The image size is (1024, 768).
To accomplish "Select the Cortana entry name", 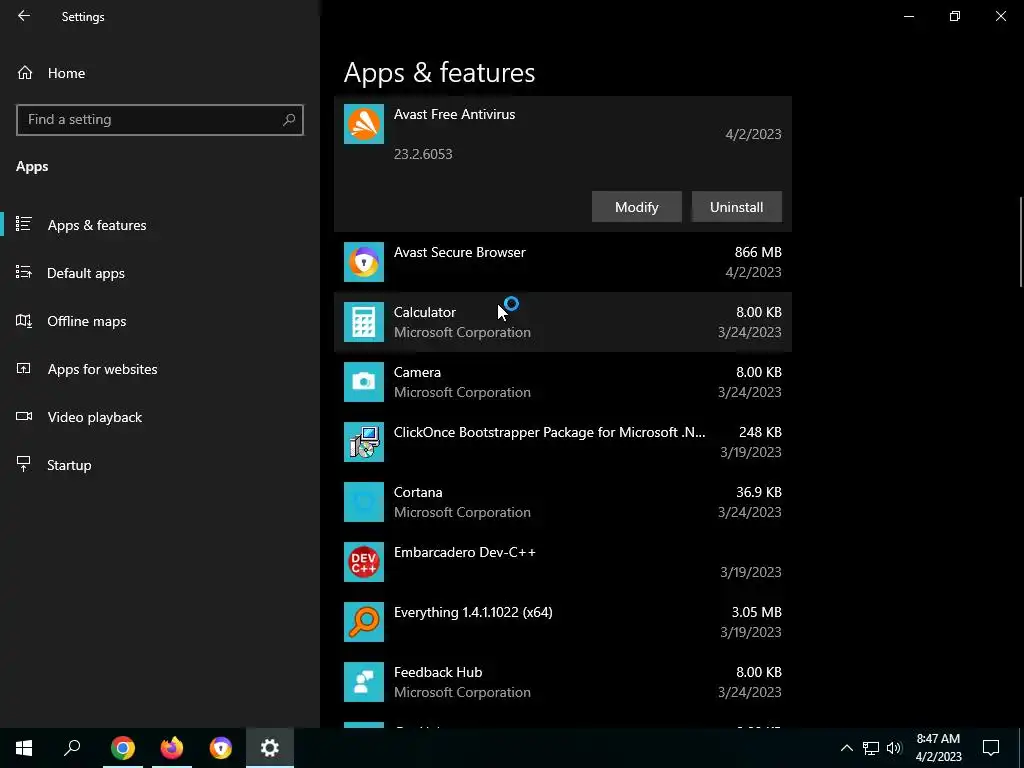I will (x=417, y=492).
